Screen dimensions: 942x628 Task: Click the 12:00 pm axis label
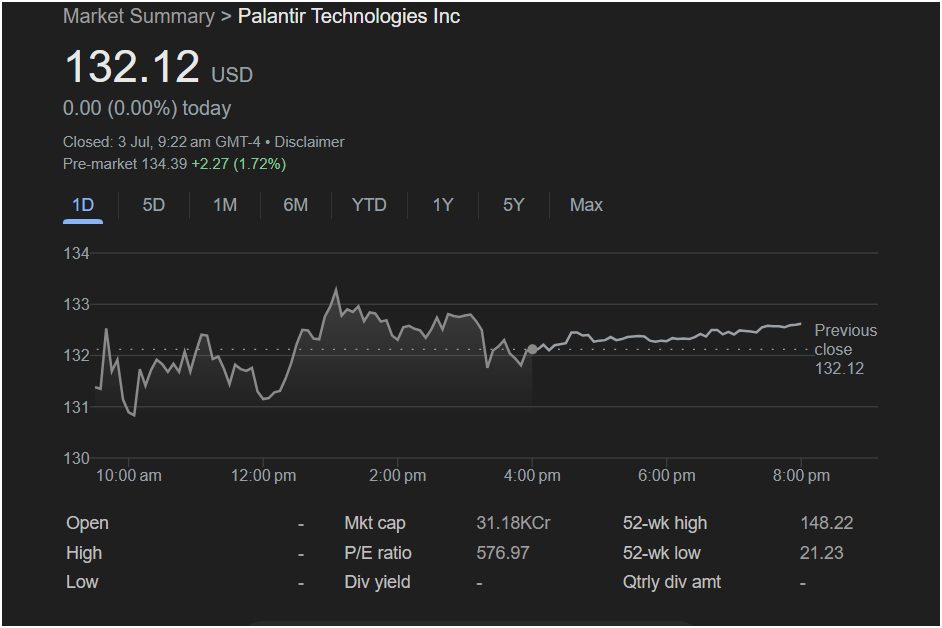point(263,476)
